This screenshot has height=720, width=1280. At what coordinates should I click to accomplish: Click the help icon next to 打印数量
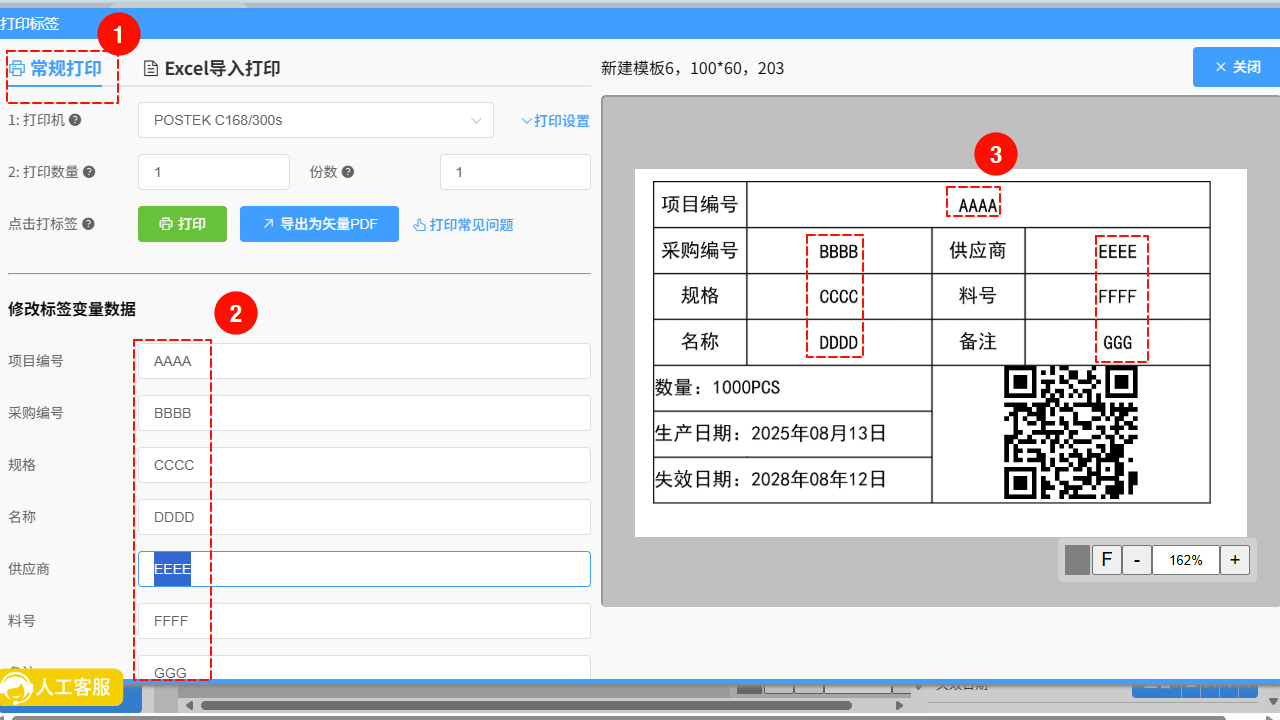tap(89, 172)
